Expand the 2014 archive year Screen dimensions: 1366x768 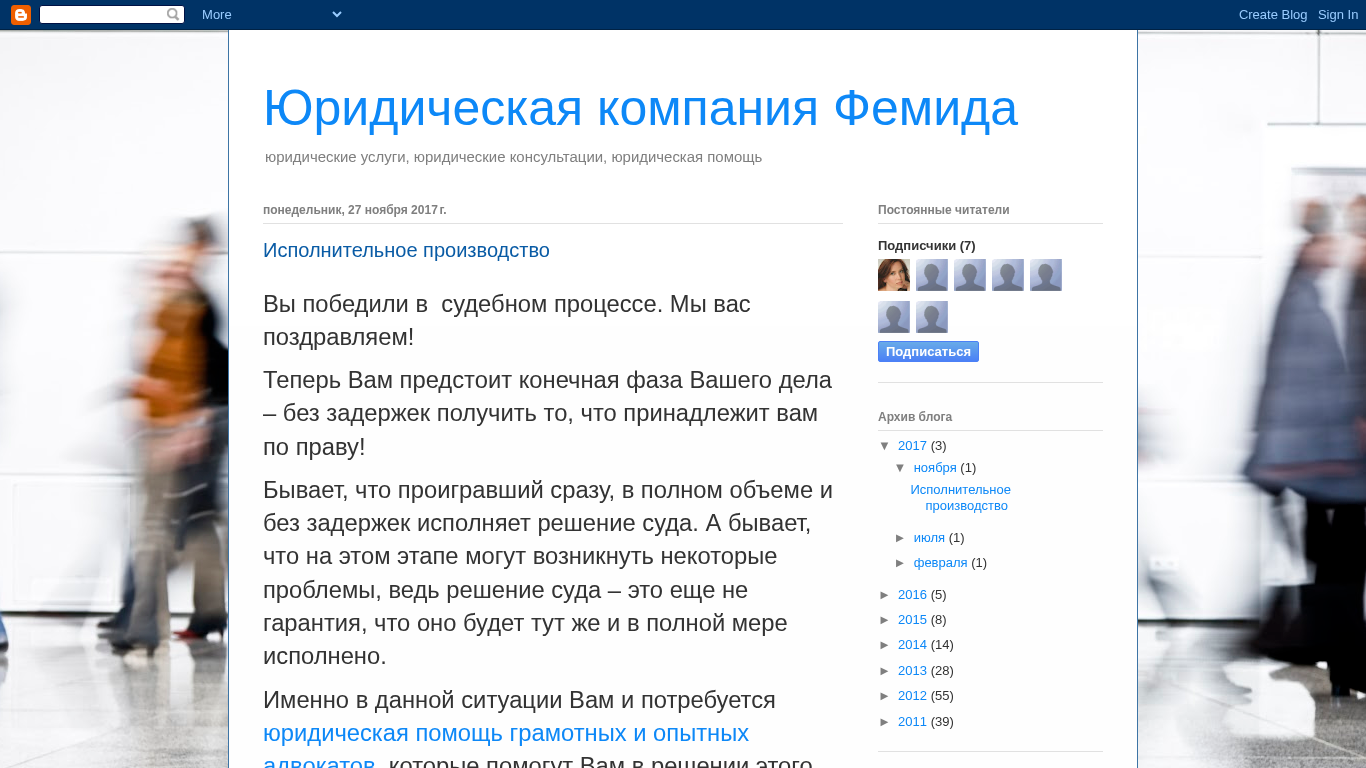pos(885,645)
